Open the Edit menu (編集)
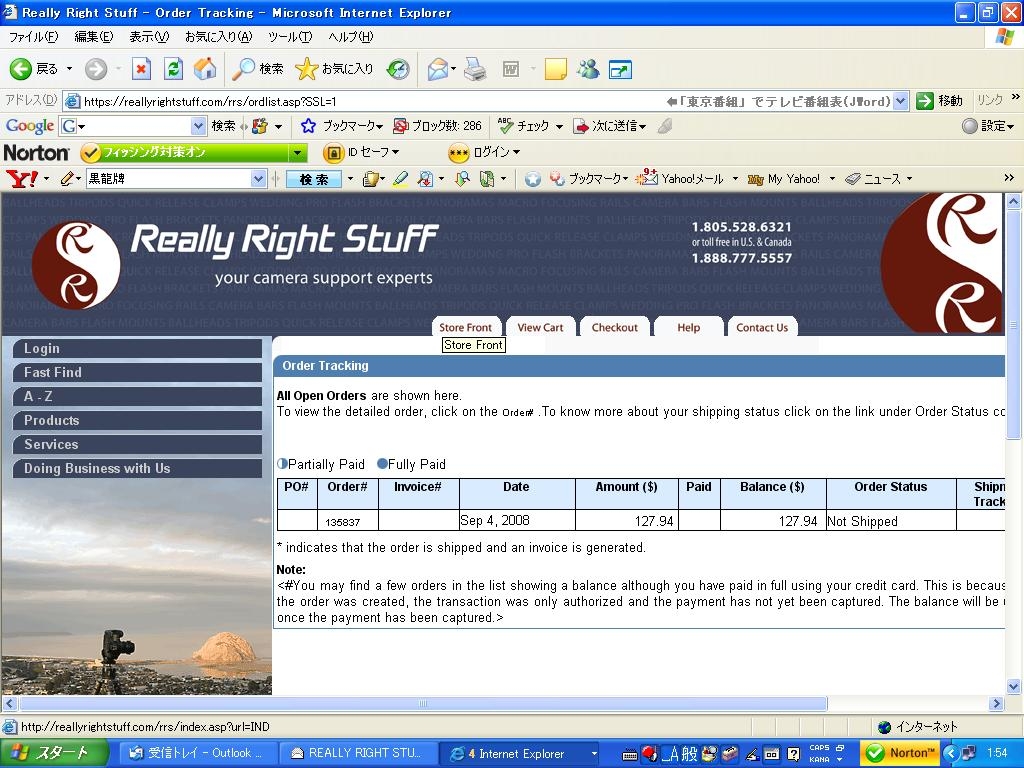Image resolution: width=1024 pixels, height=768 pixels. [93, 37]
